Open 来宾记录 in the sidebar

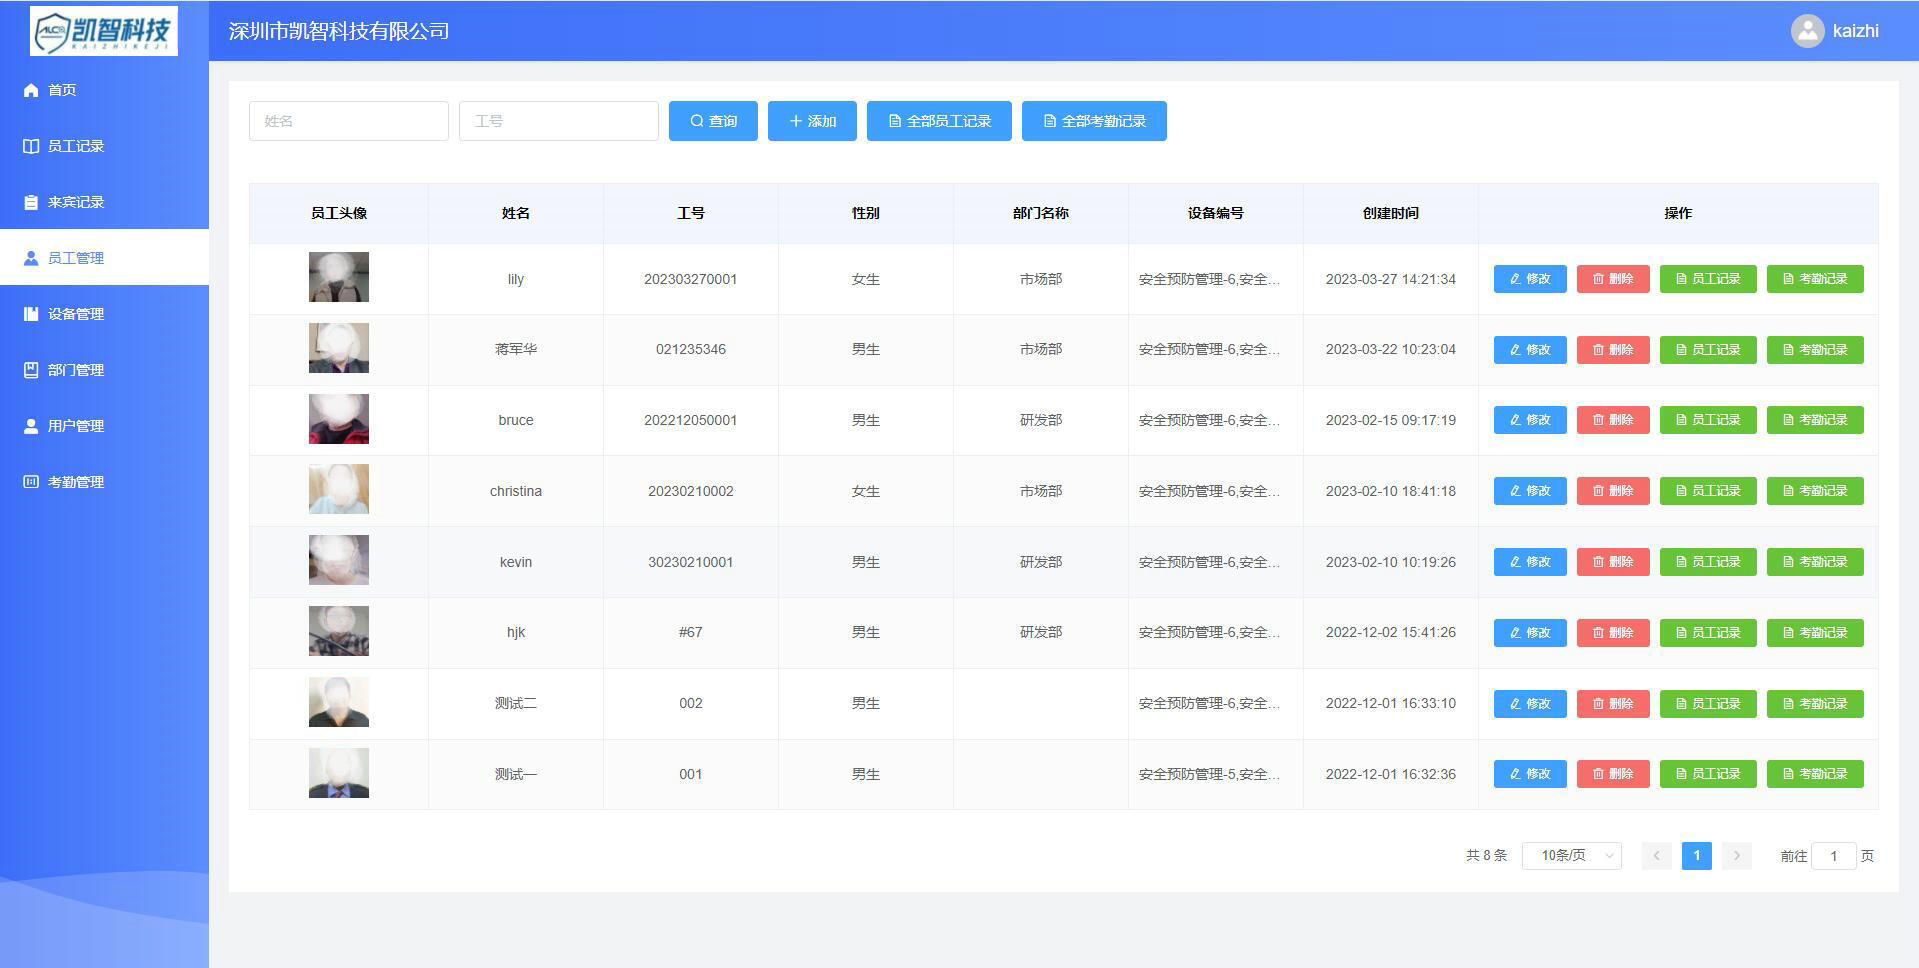[x=104, y=202]
